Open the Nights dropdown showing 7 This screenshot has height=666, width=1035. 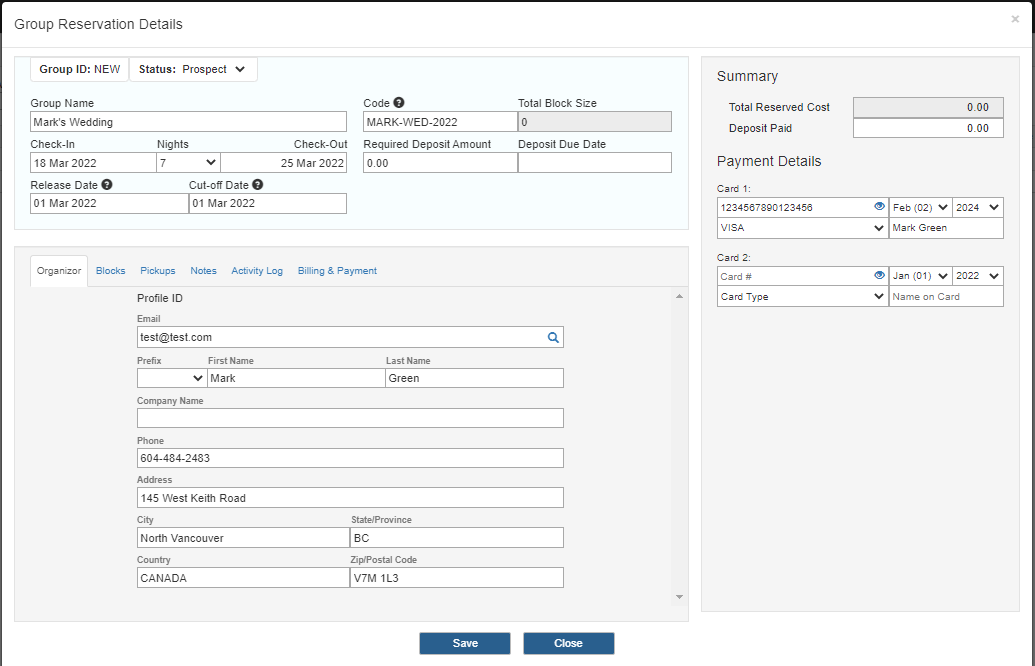point(188,162)
